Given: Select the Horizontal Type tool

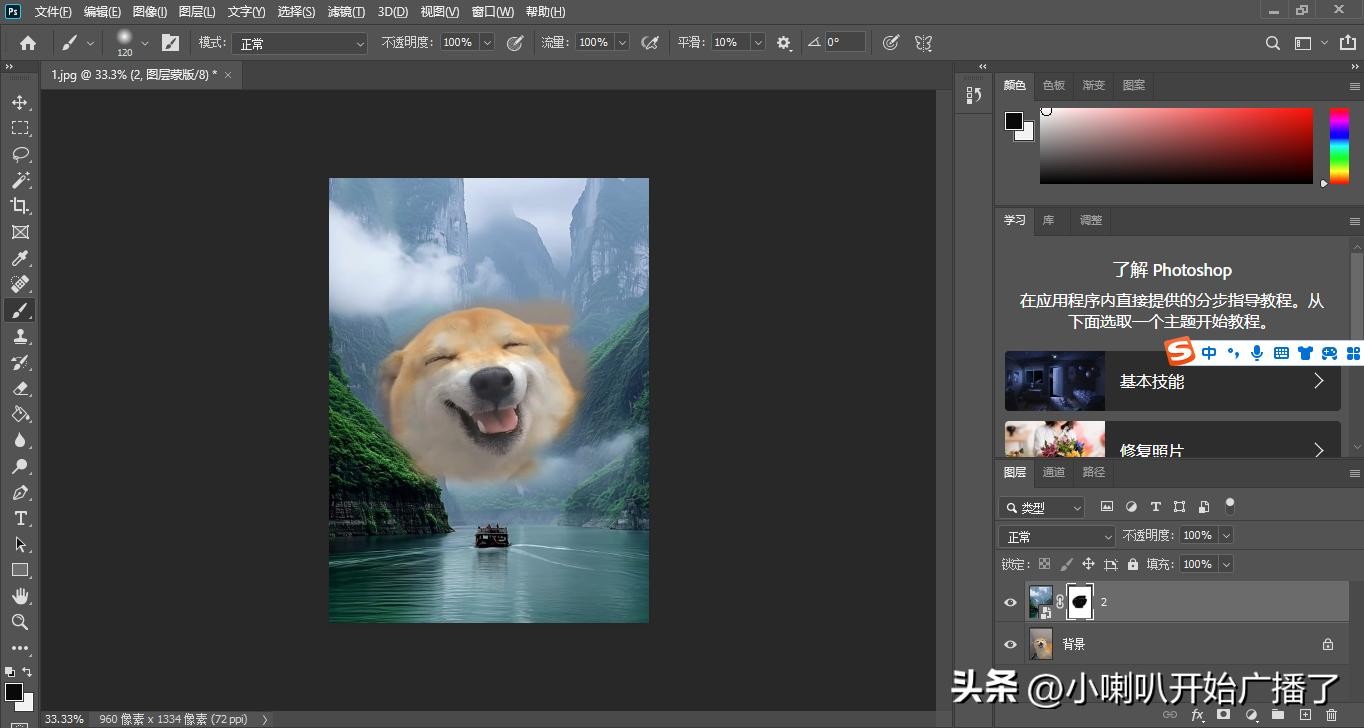Looking at the screenshot, I should tap(20, 518).
